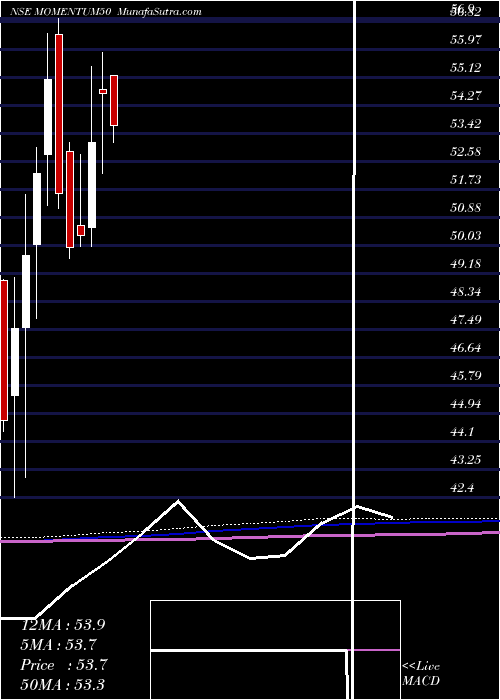The height and width of the screenshot is (700, 500).
Task: Click the Price : 53.7 readout
Action: [x=63, y=665]
